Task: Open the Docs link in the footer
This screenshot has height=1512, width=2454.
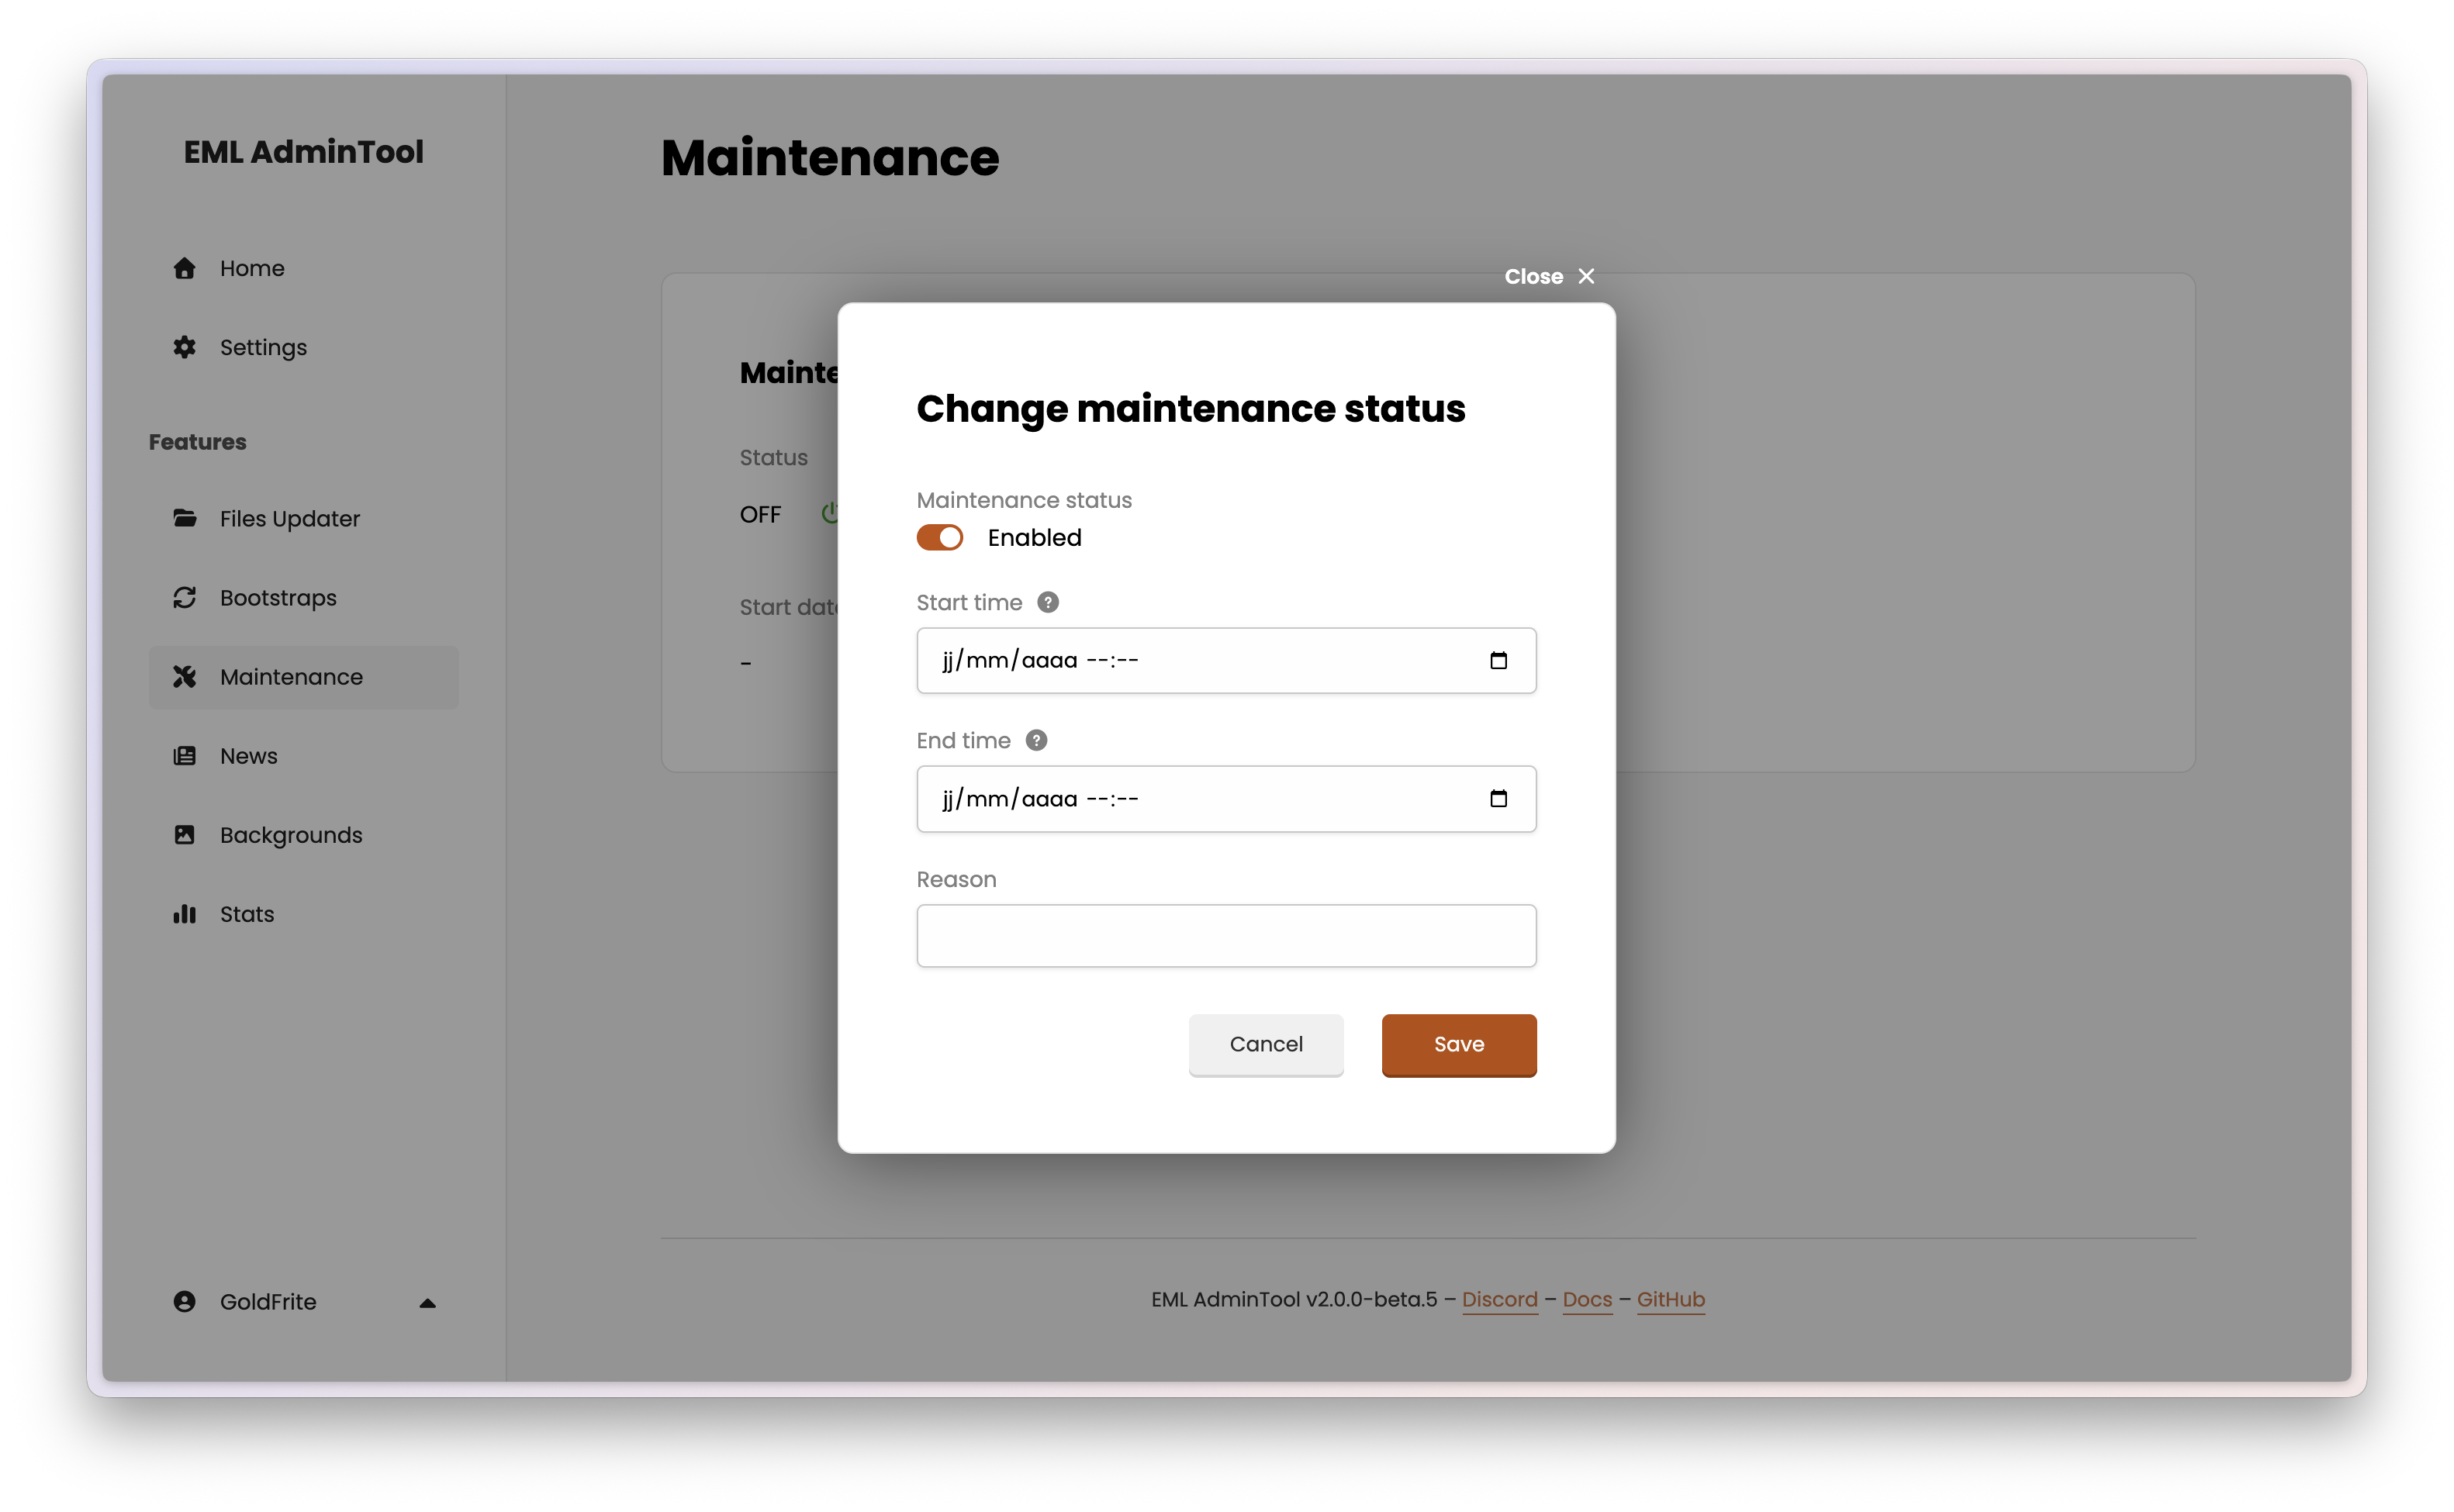Action: coord(1586,1300)
